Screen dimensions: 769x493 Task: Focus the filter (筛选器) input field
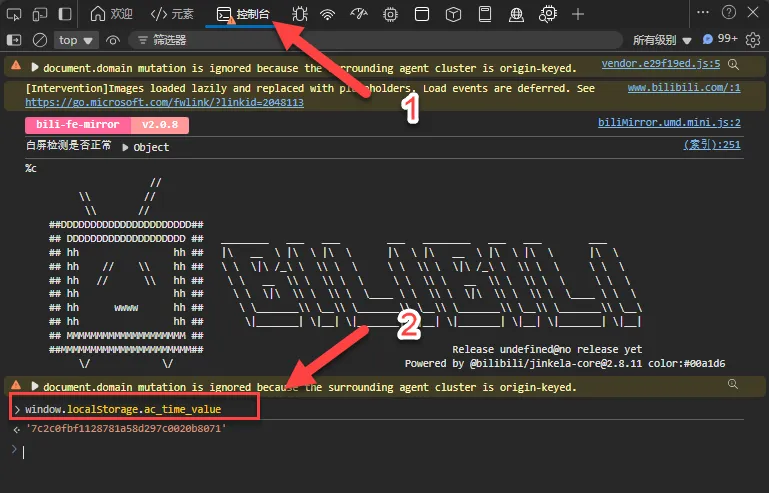pos(375,40)
